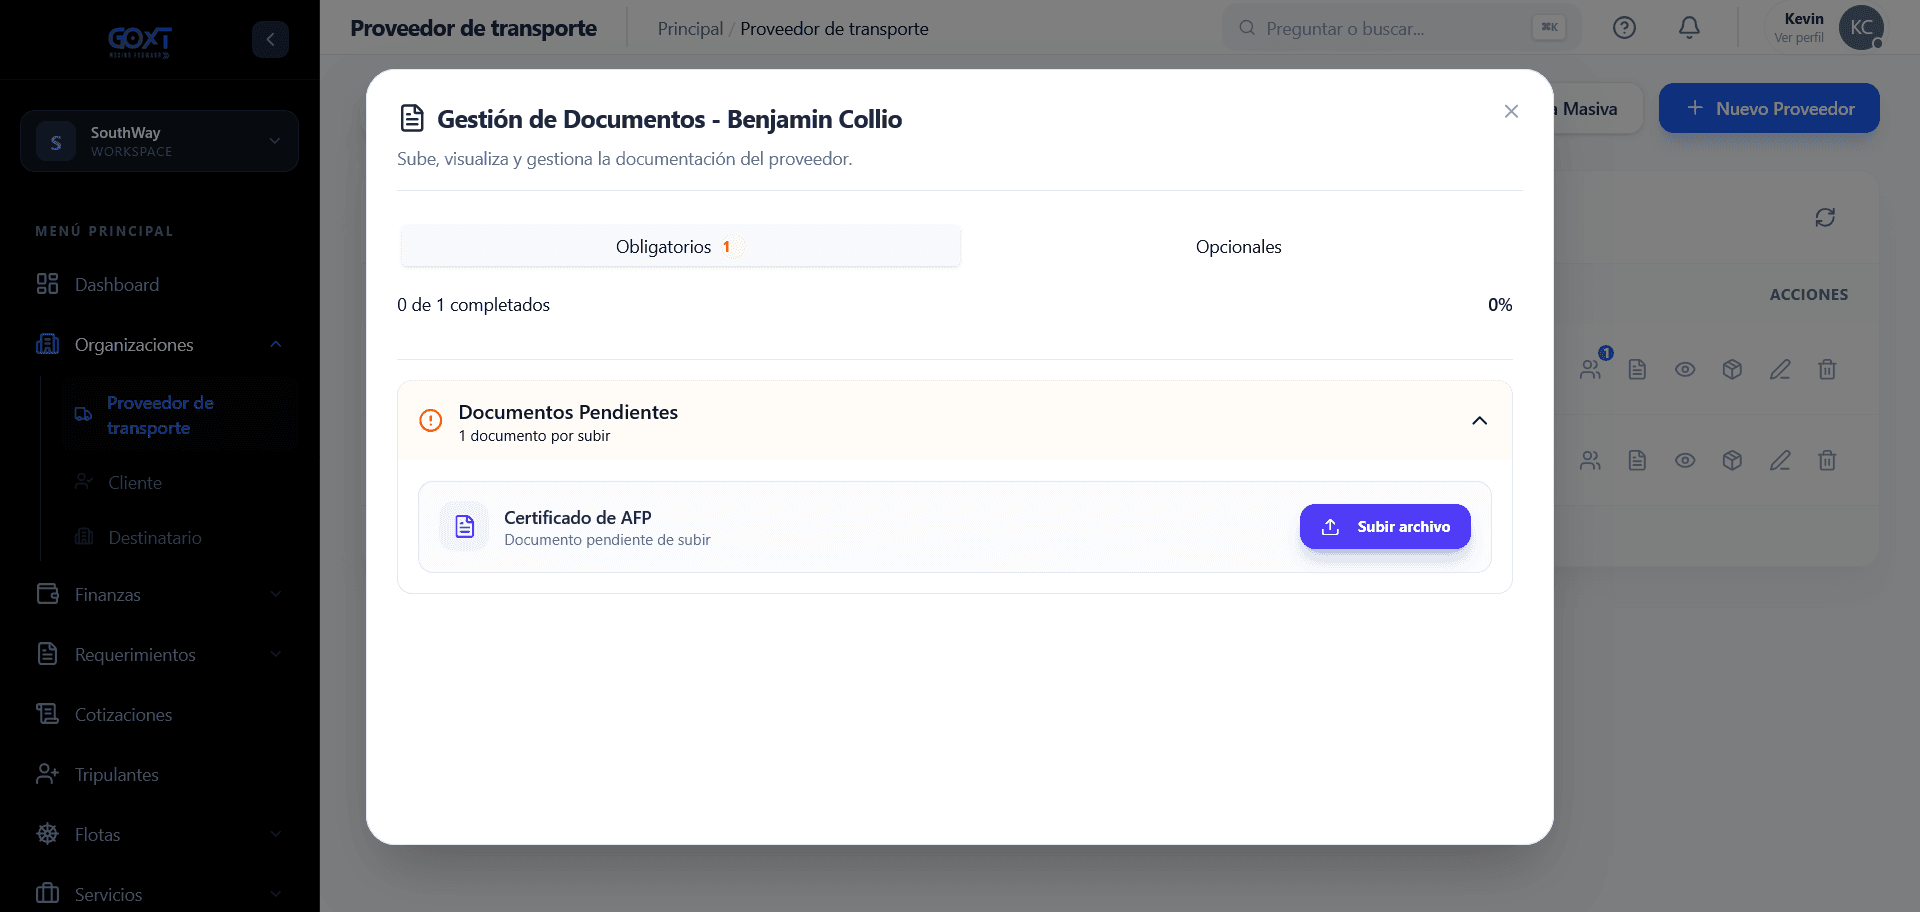
Task: Collapse the Documentos Pendientes section
Action: (1479, 421)
